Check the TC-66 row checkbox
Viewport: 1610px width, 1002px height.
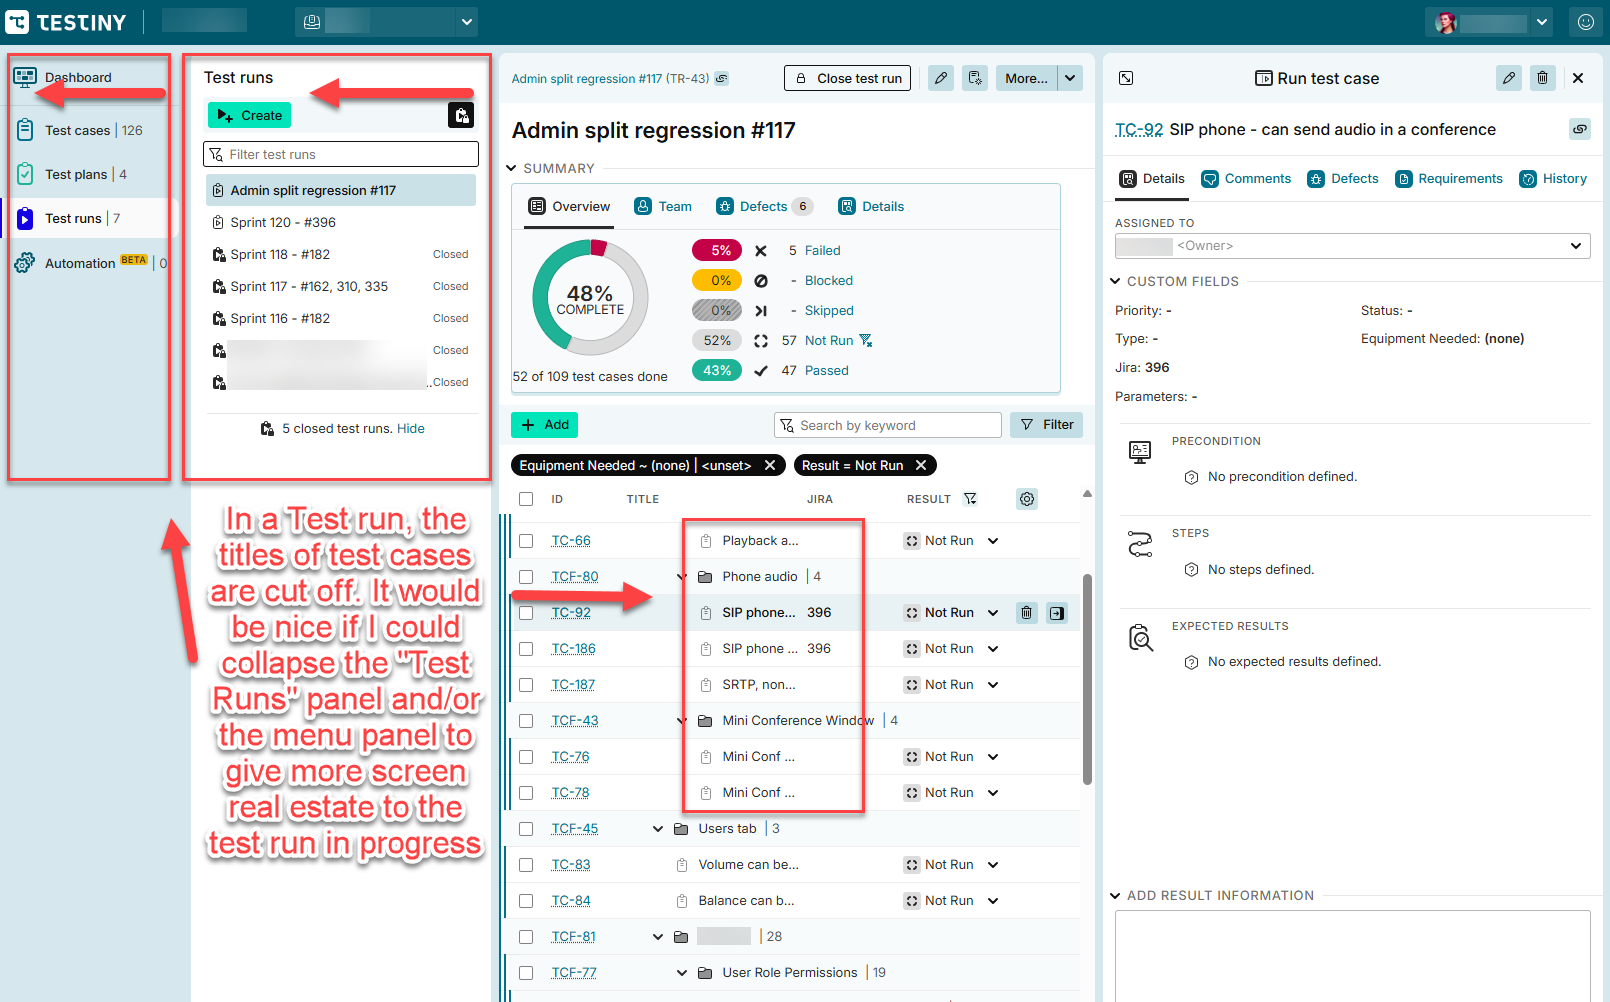[526, 541]
